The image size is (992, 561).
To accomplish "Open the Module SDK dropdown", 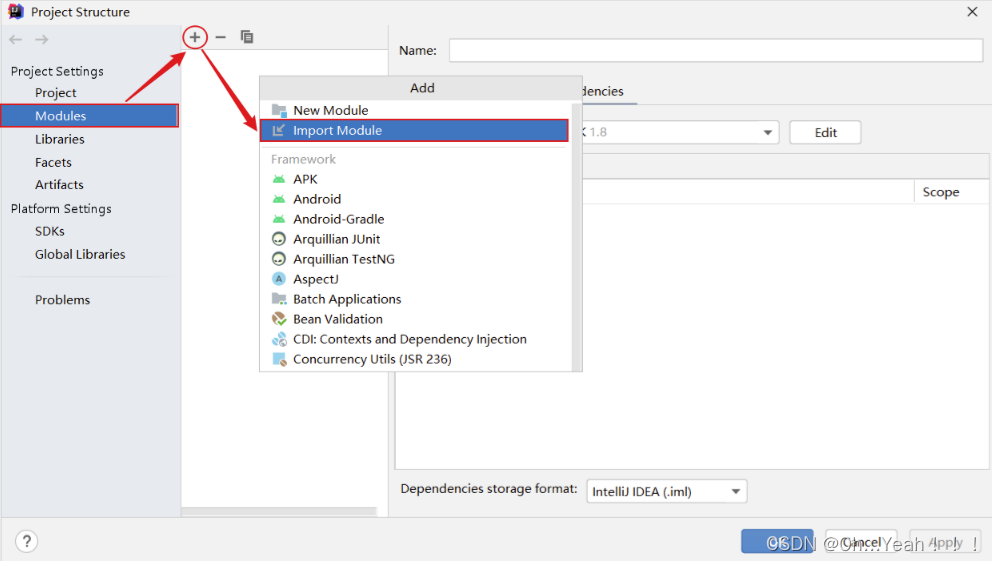I will [767, 132].
